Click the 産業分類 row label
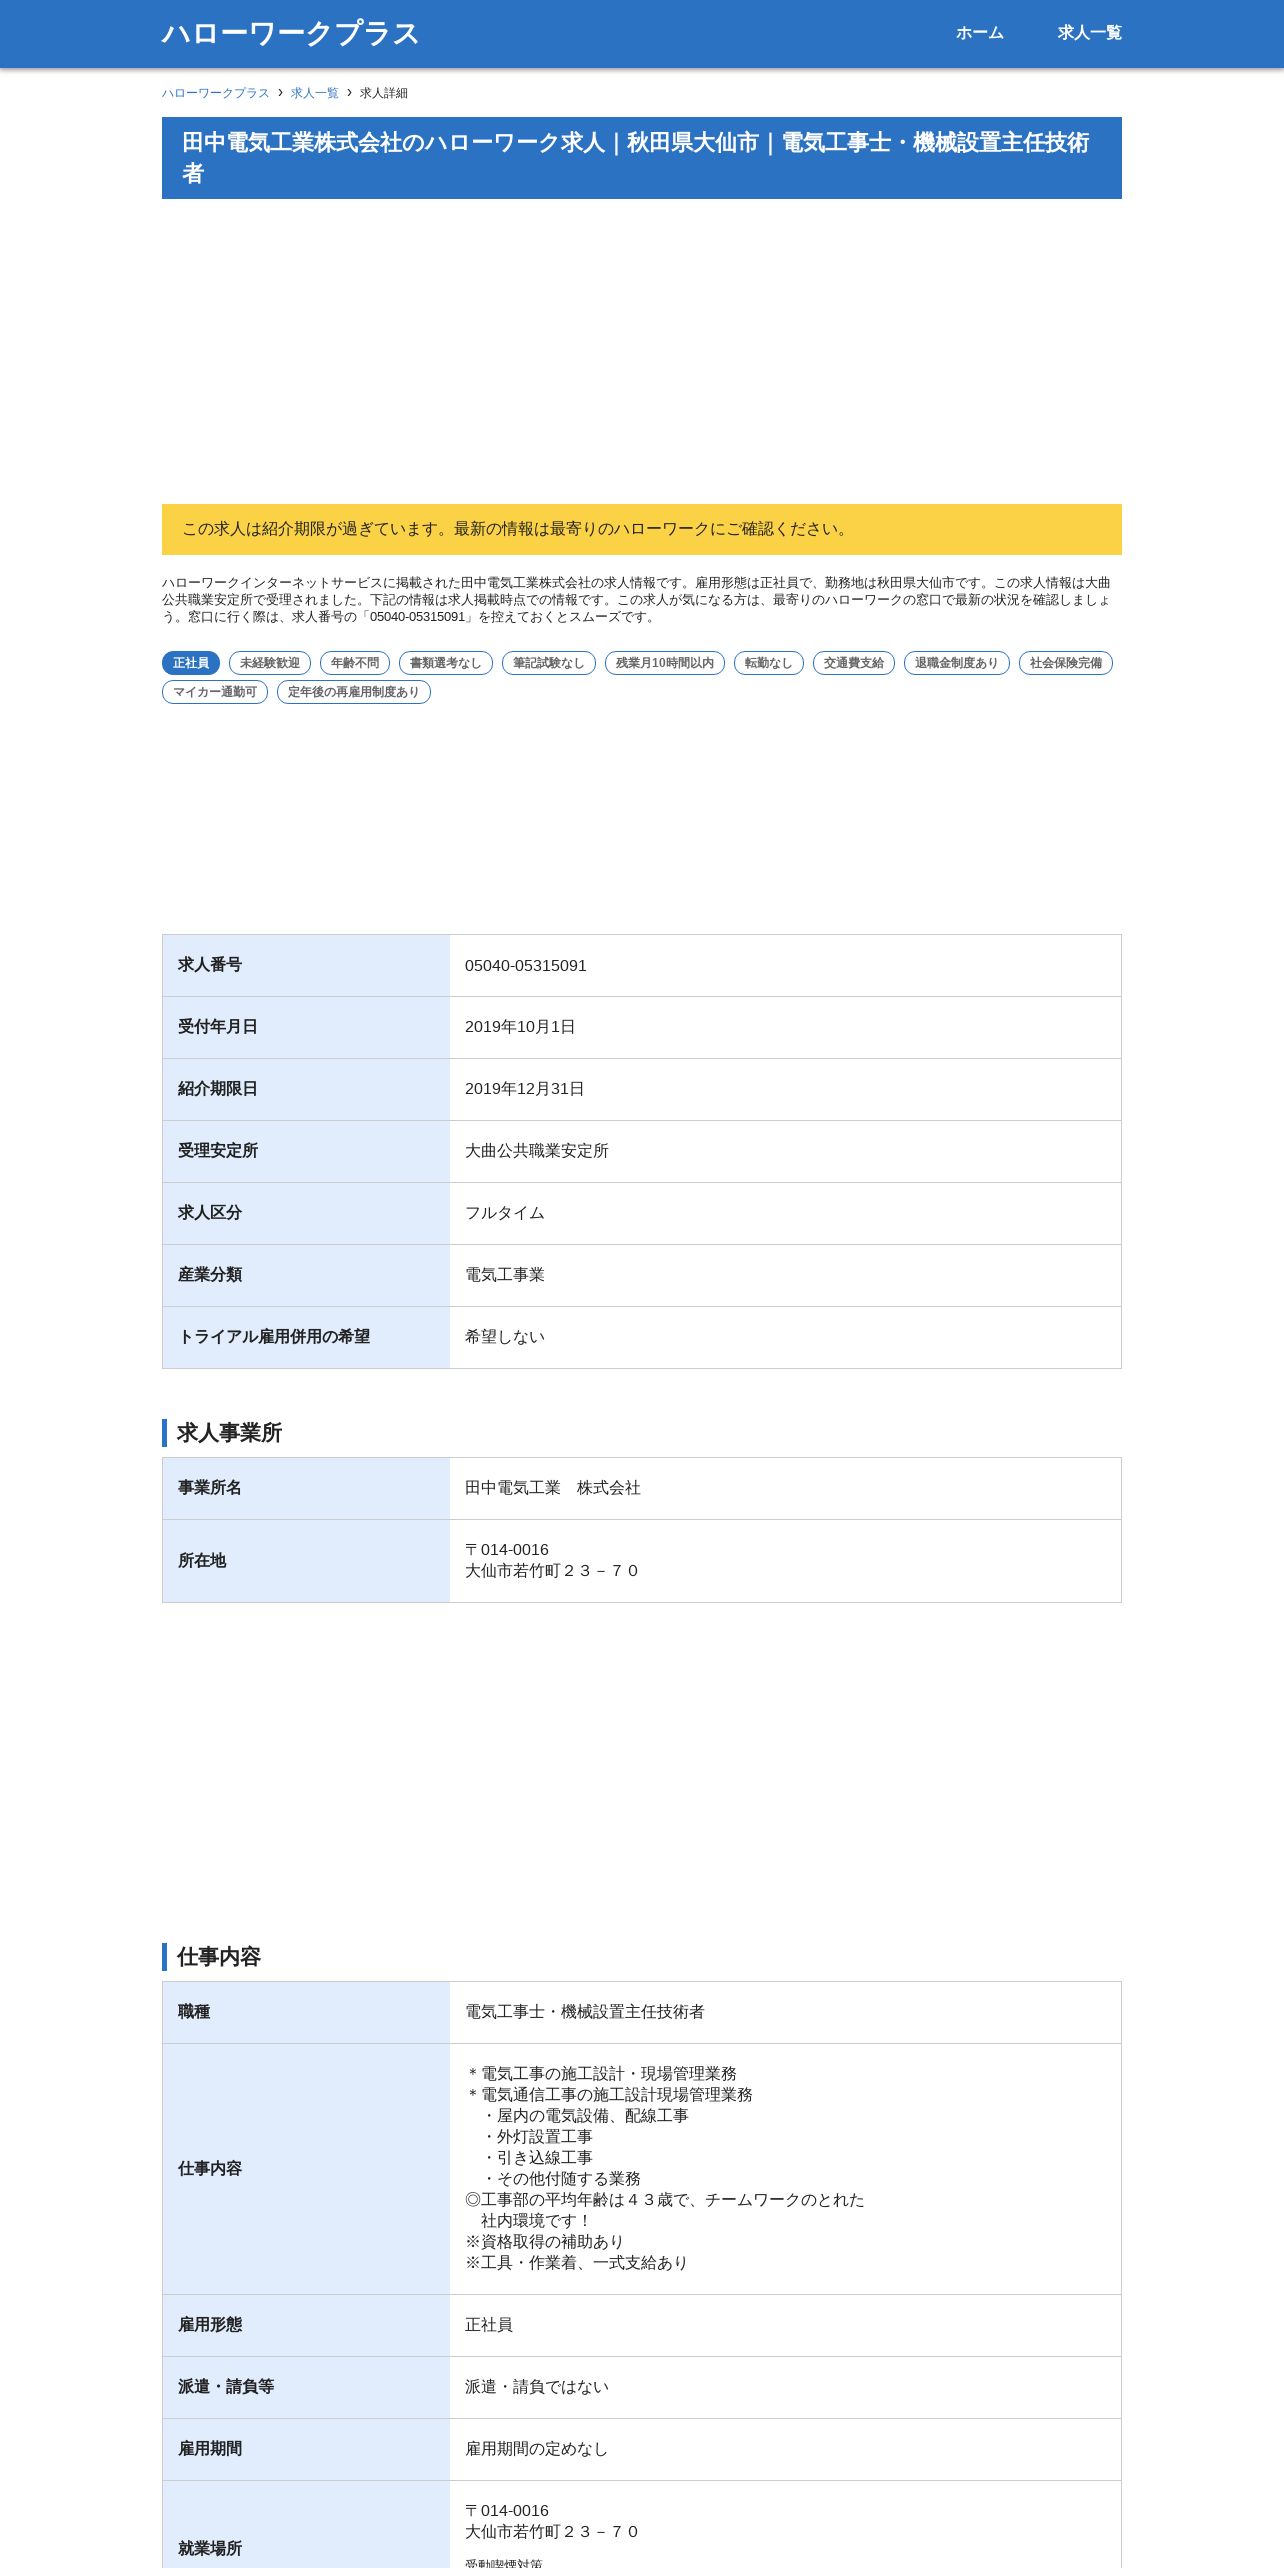Image resolution: width=1284 pixels, height=2568 pixels. 210,1275
